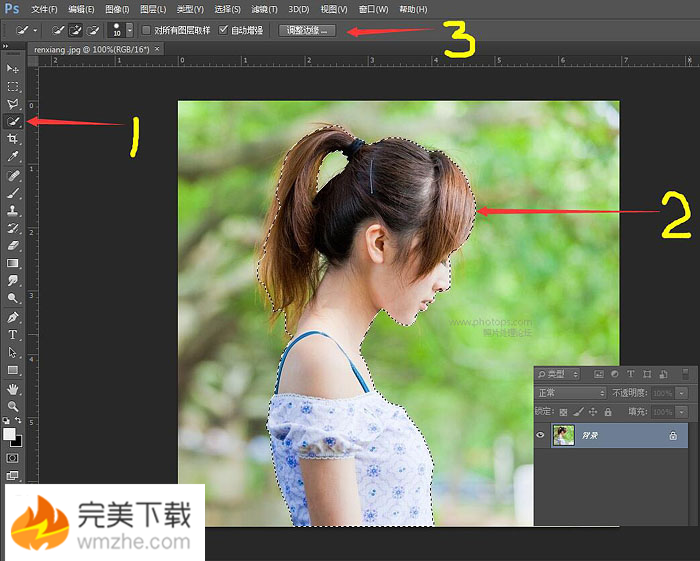This screenshot has width=700, height=561.
Task: Enable the 对所有图层取样 checkbox
Action: 147,31
